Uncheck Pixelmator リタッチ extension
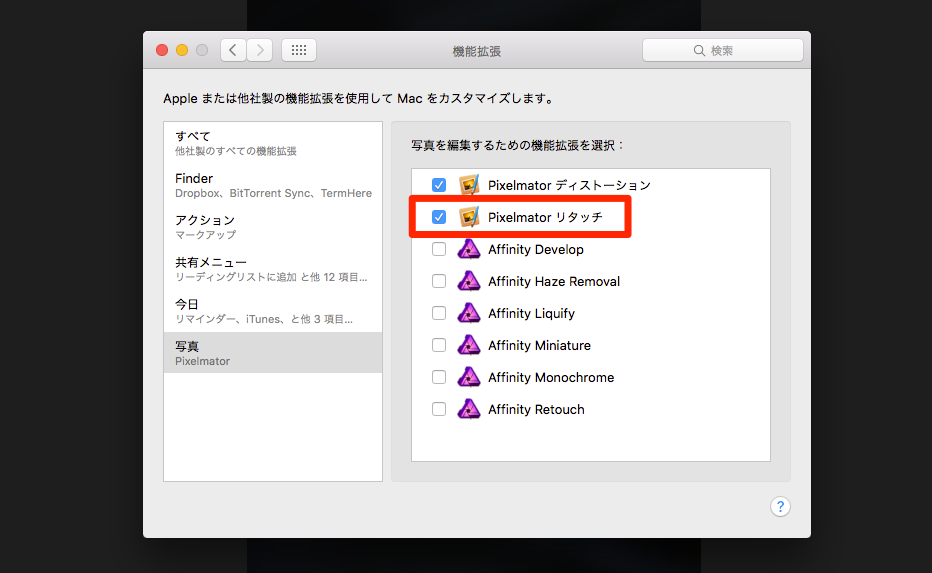 click(x=439, y=217)
